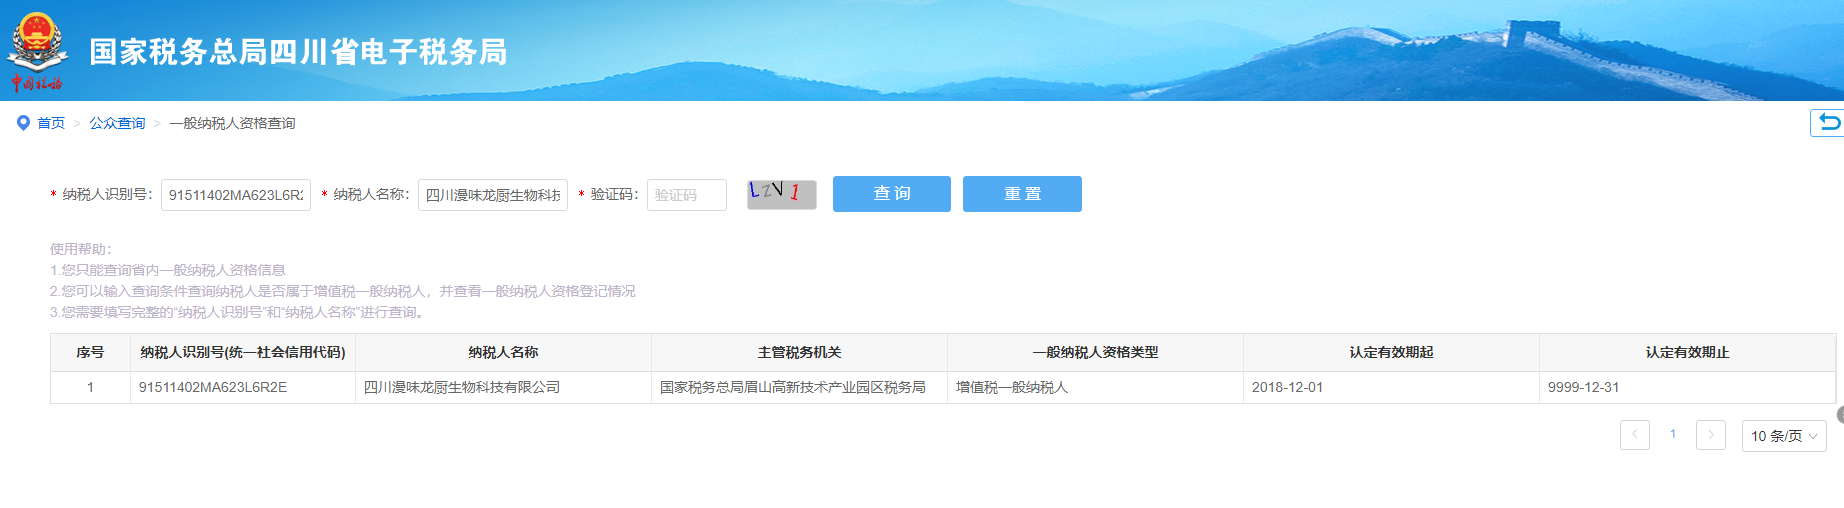Click into the 验证码 input box

click(686, 195)
